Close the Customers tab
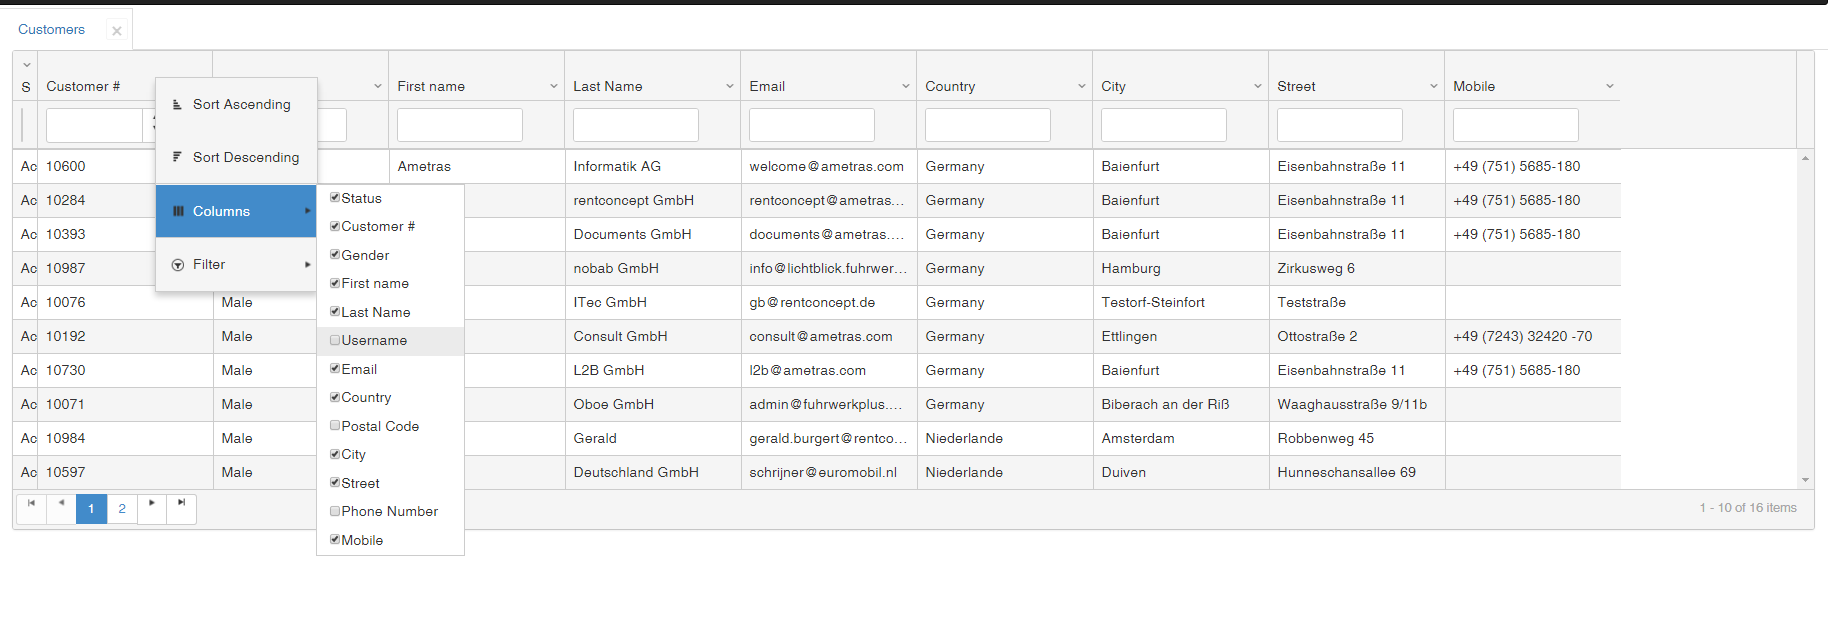 (x=117, y=31)
